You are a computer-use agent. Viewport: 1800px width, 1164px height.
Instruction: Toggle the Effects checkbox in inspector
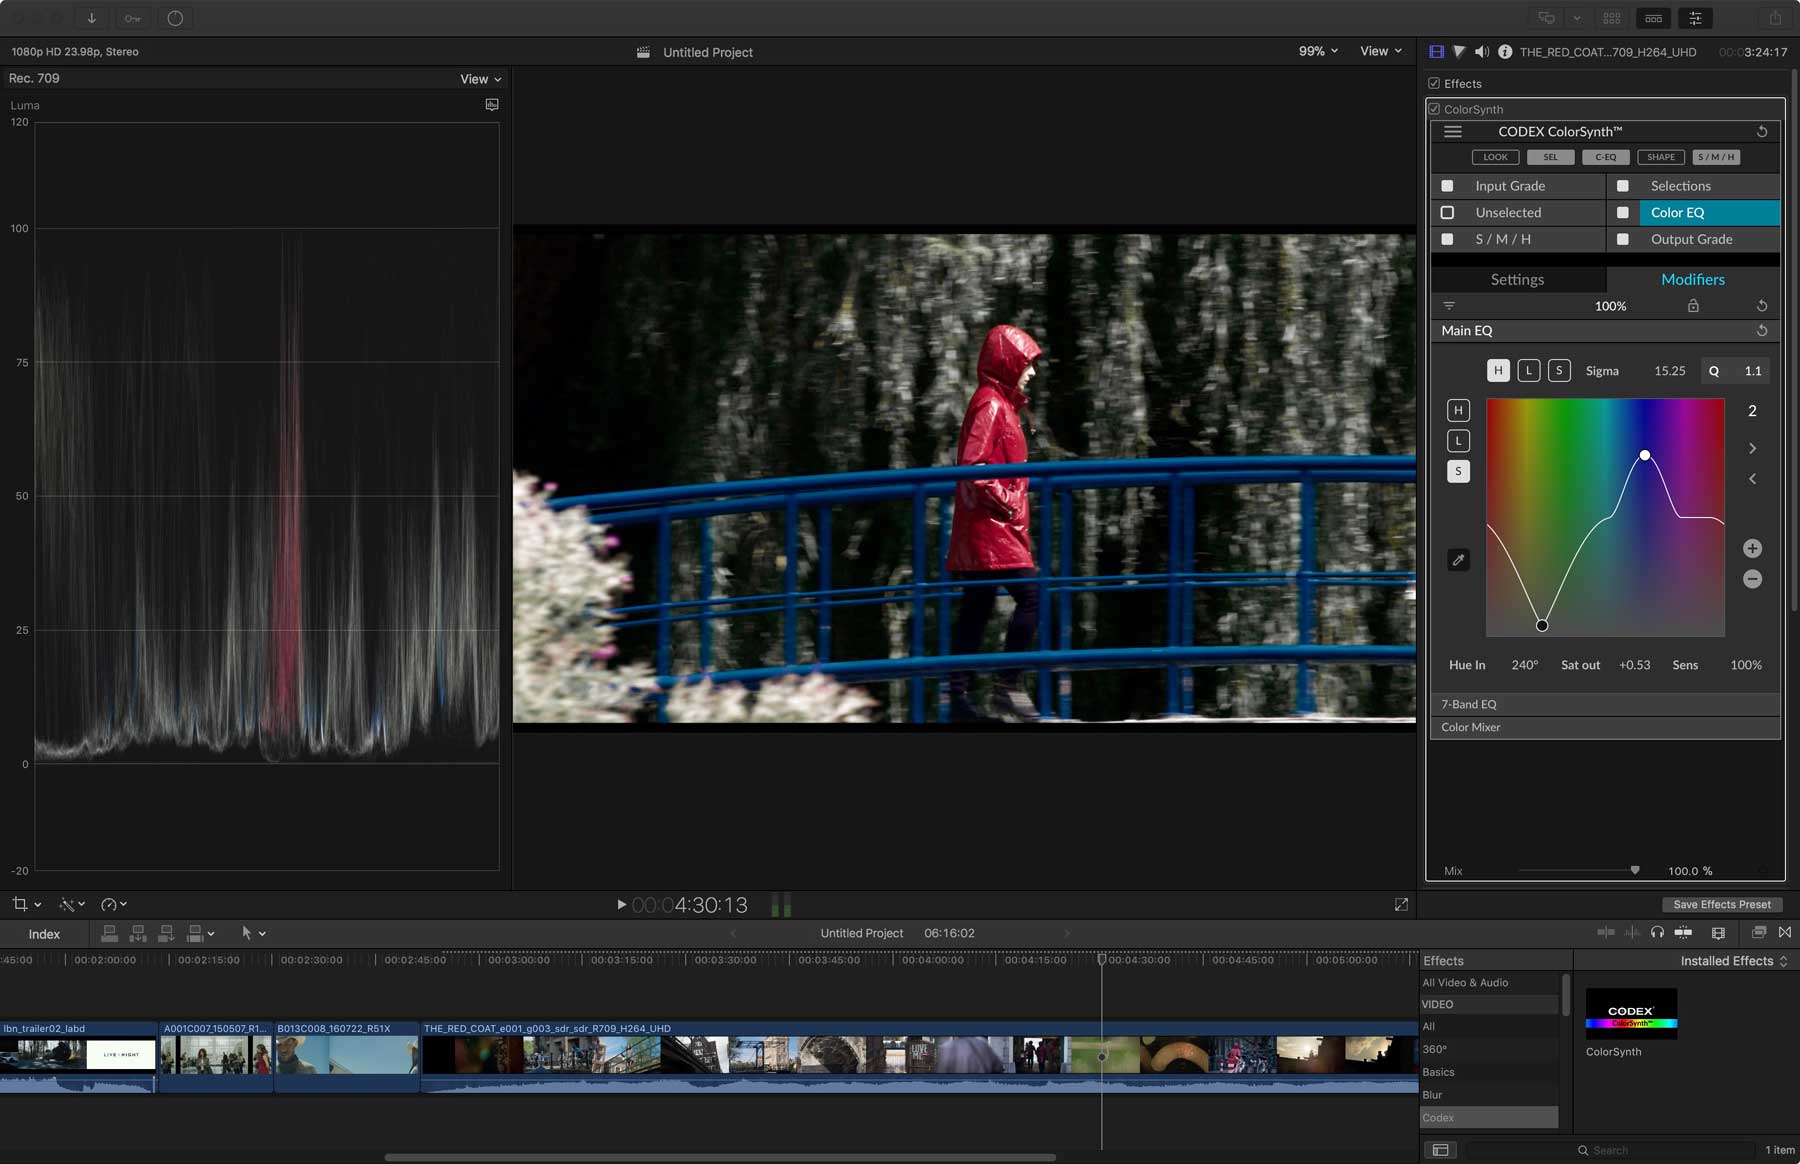coord(1434,84)
